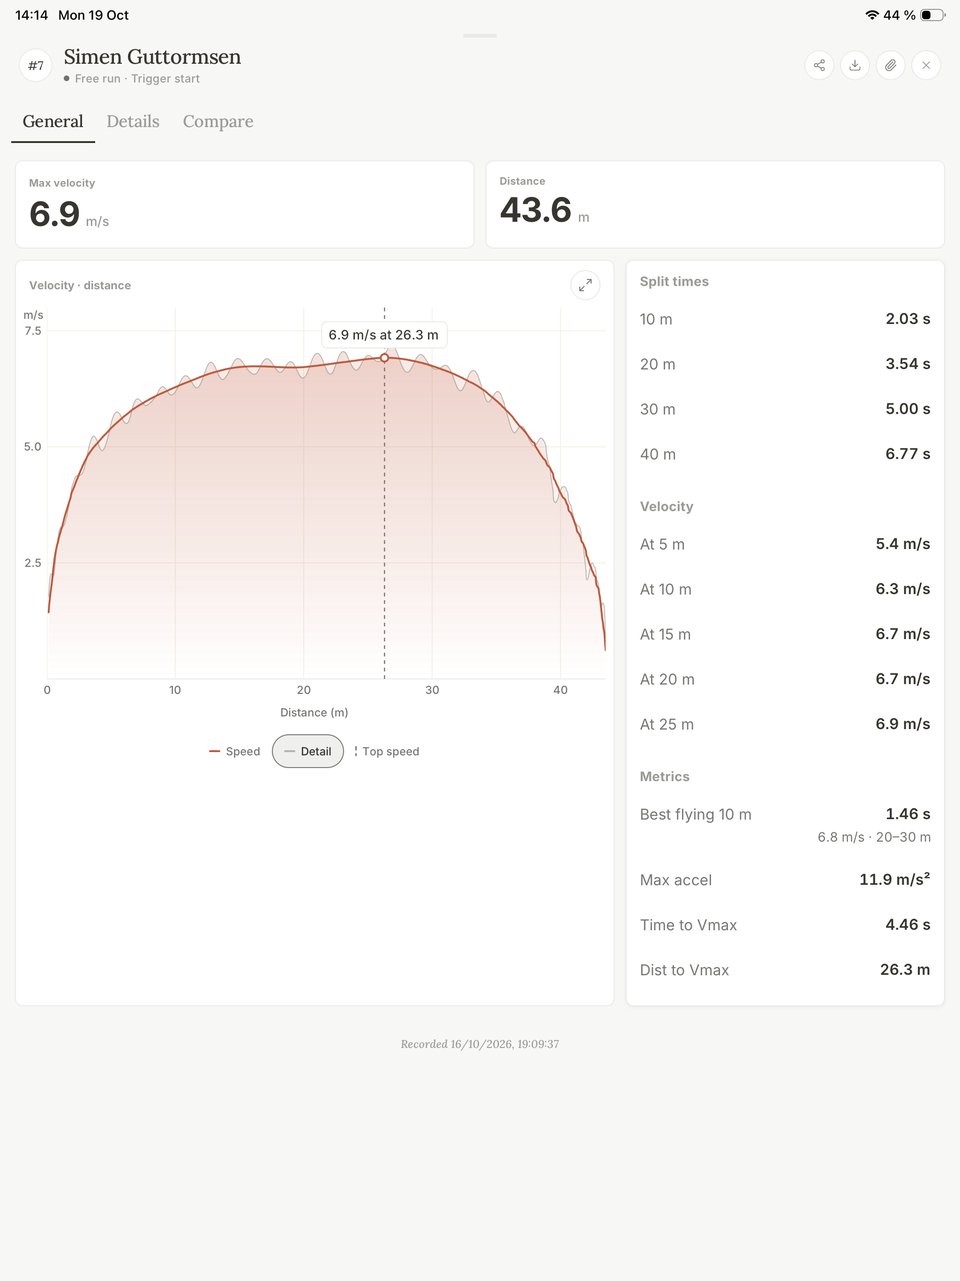Toggle the Top speed marker legend item

coord(387,751)
